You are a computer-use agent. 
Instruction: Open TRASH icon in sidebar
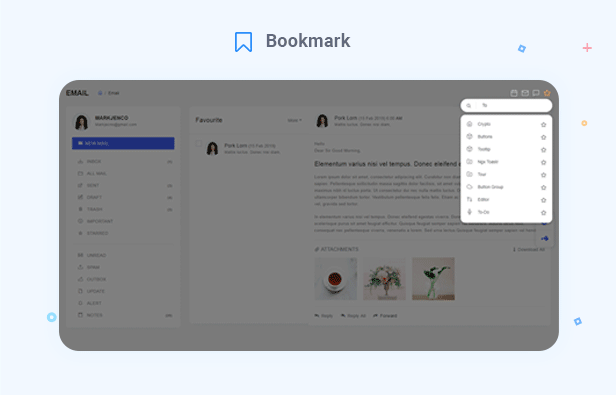(80, 209)
